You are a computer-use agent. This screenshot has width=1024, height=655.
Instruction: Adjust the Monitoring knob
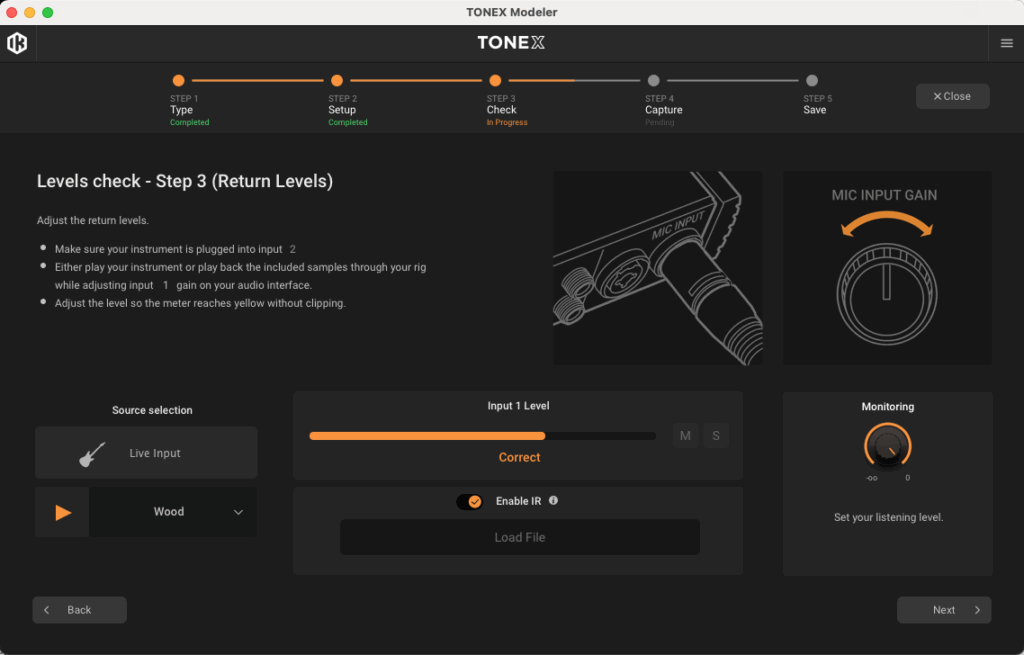tap(887, 447)
